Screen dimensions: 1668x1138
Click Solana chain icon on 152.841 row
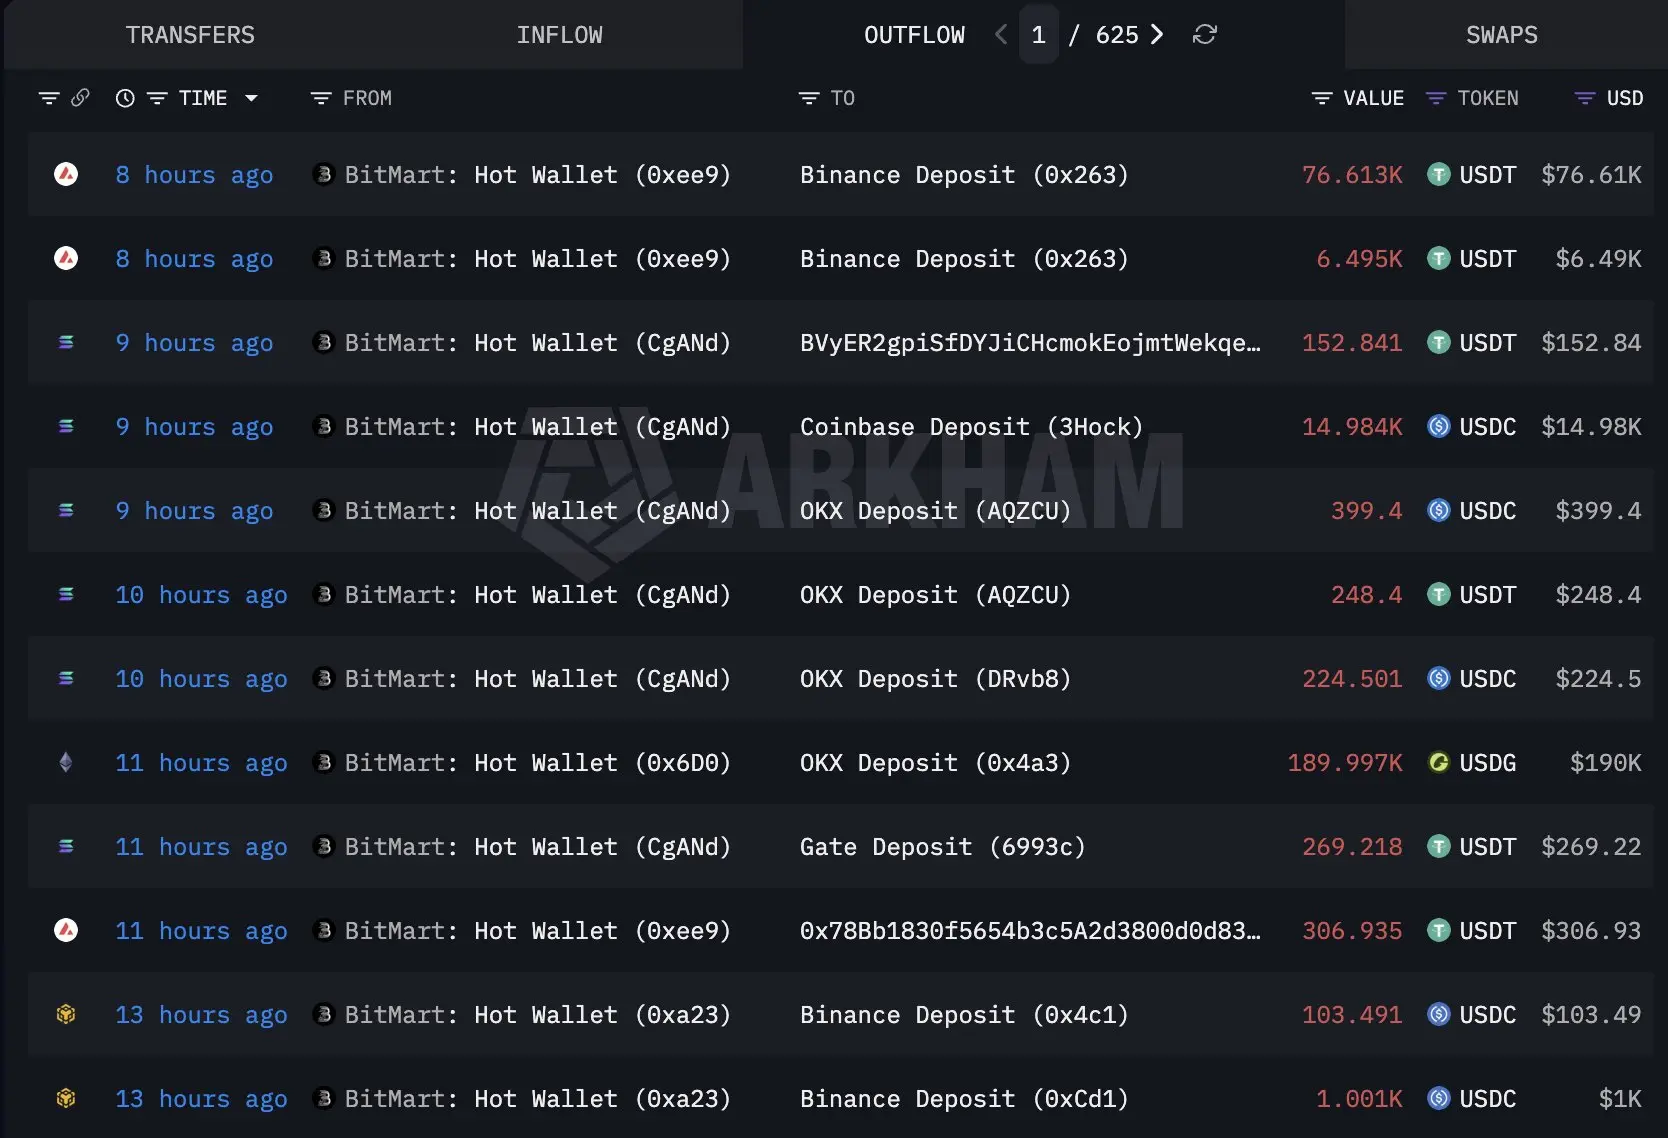[x=66, y=342]
